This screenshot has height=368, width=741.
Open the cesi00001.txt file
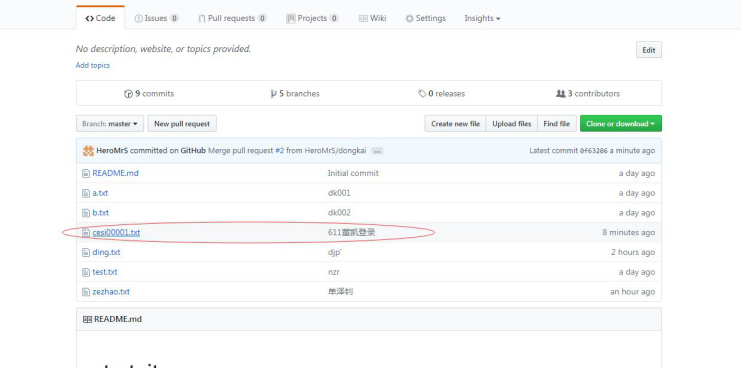pyautogui.click(x=116, y=233)
